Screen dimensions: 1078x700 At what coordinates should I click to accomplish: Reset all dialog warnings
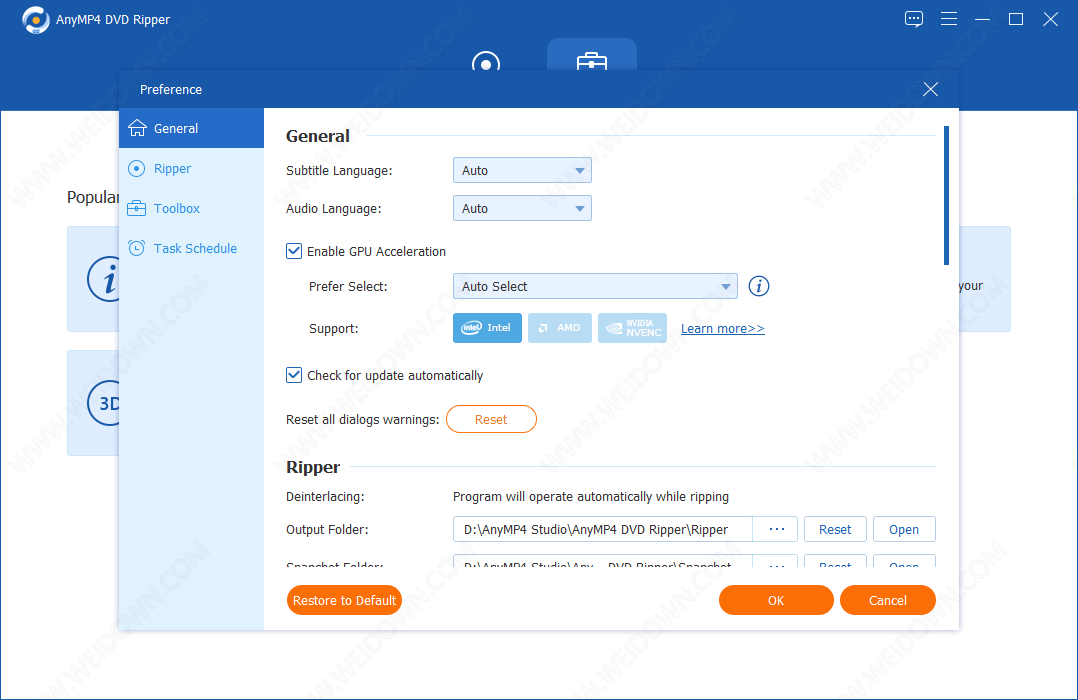pyautogui.click(x=491, y=419)
